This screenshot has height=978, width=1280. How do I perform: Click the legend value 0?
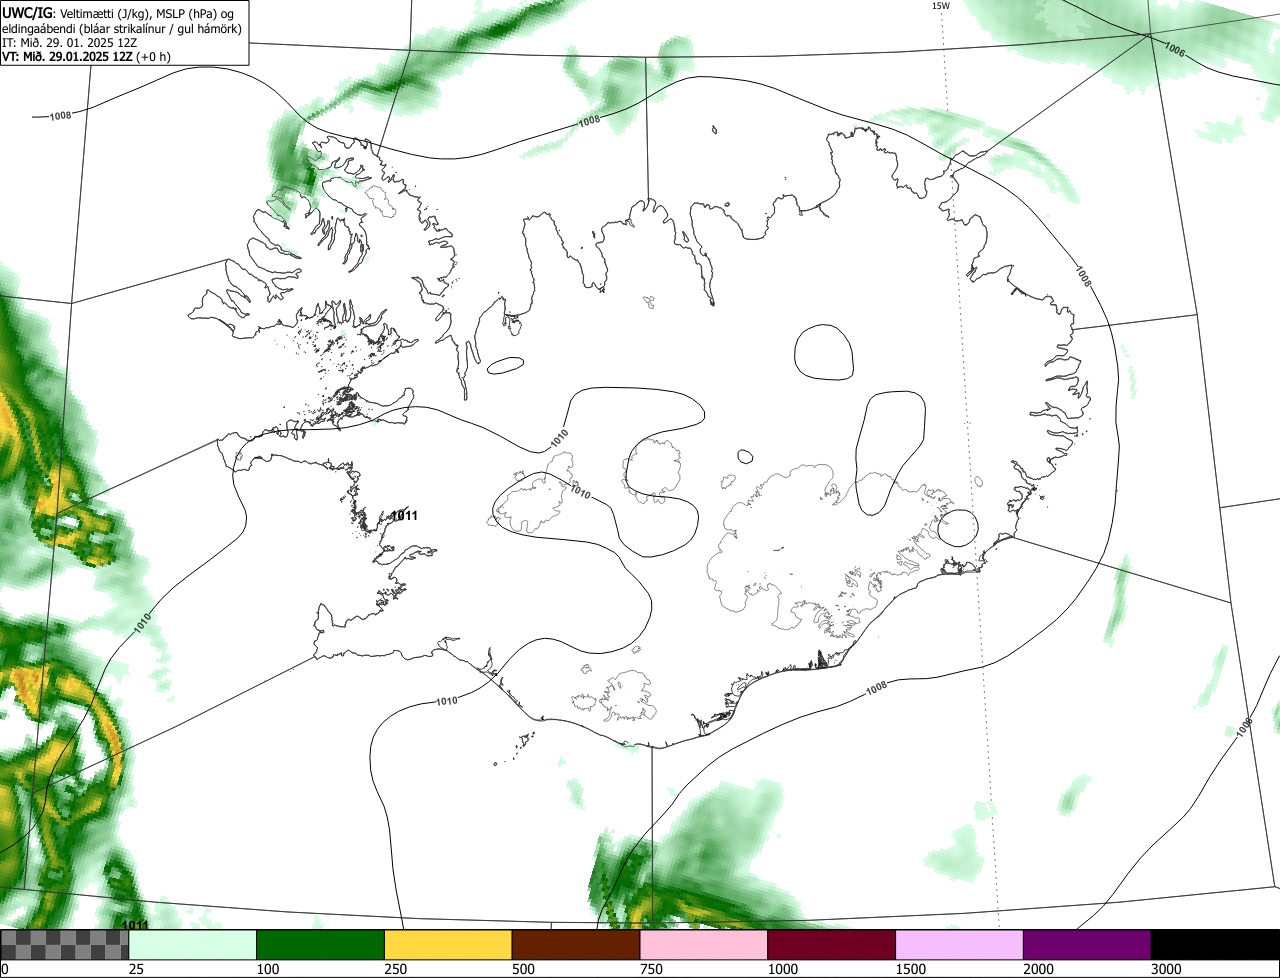tap(5, 969)
